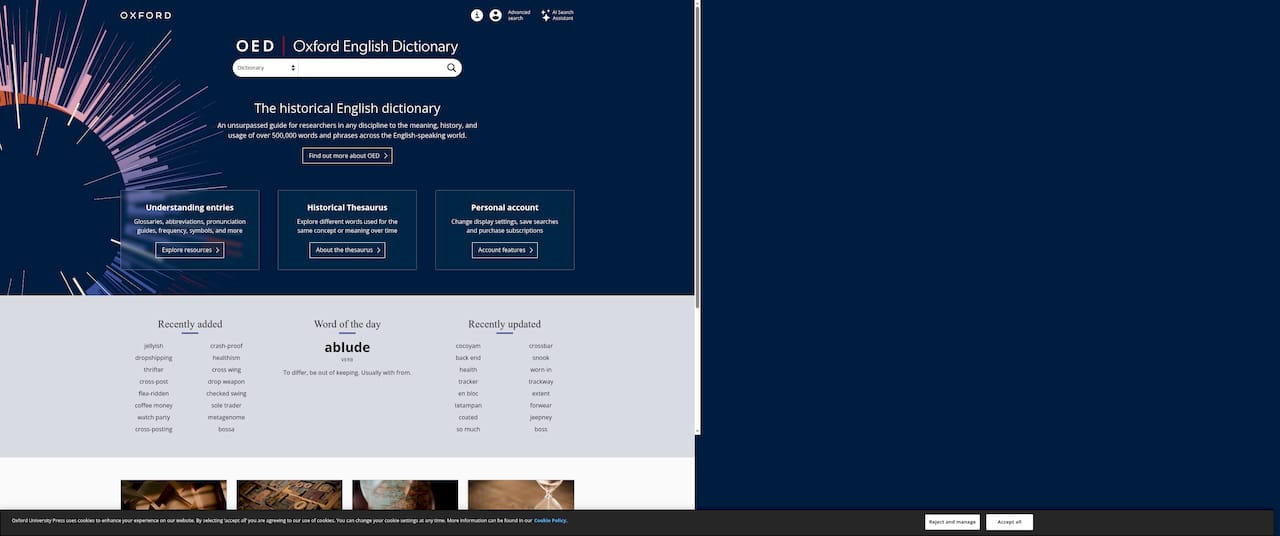Click Reject and manage cookies button
The width and height of the screenshot is (1280, 536).
point(952,522)
